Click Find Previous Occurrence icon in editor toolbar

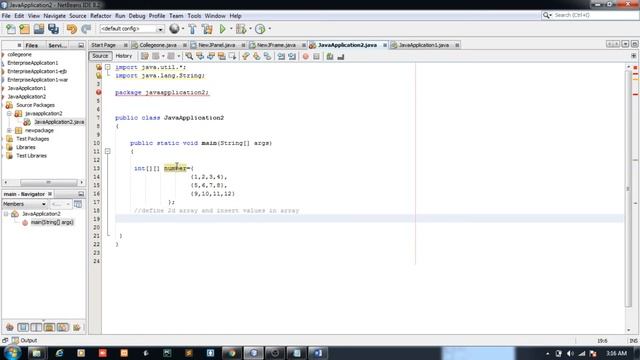coord(200,56)
